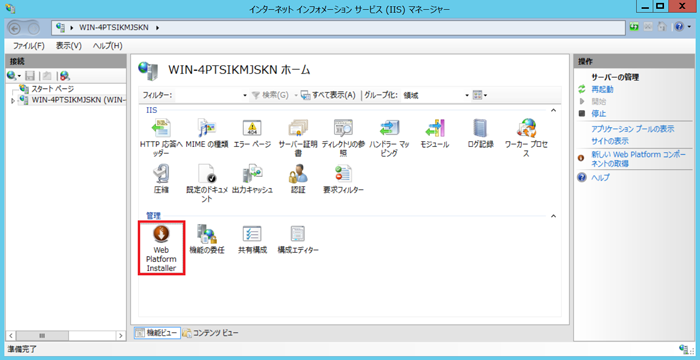Open the サーバー証明書 feature
This screenshot has width=700, height=360.
298,138
